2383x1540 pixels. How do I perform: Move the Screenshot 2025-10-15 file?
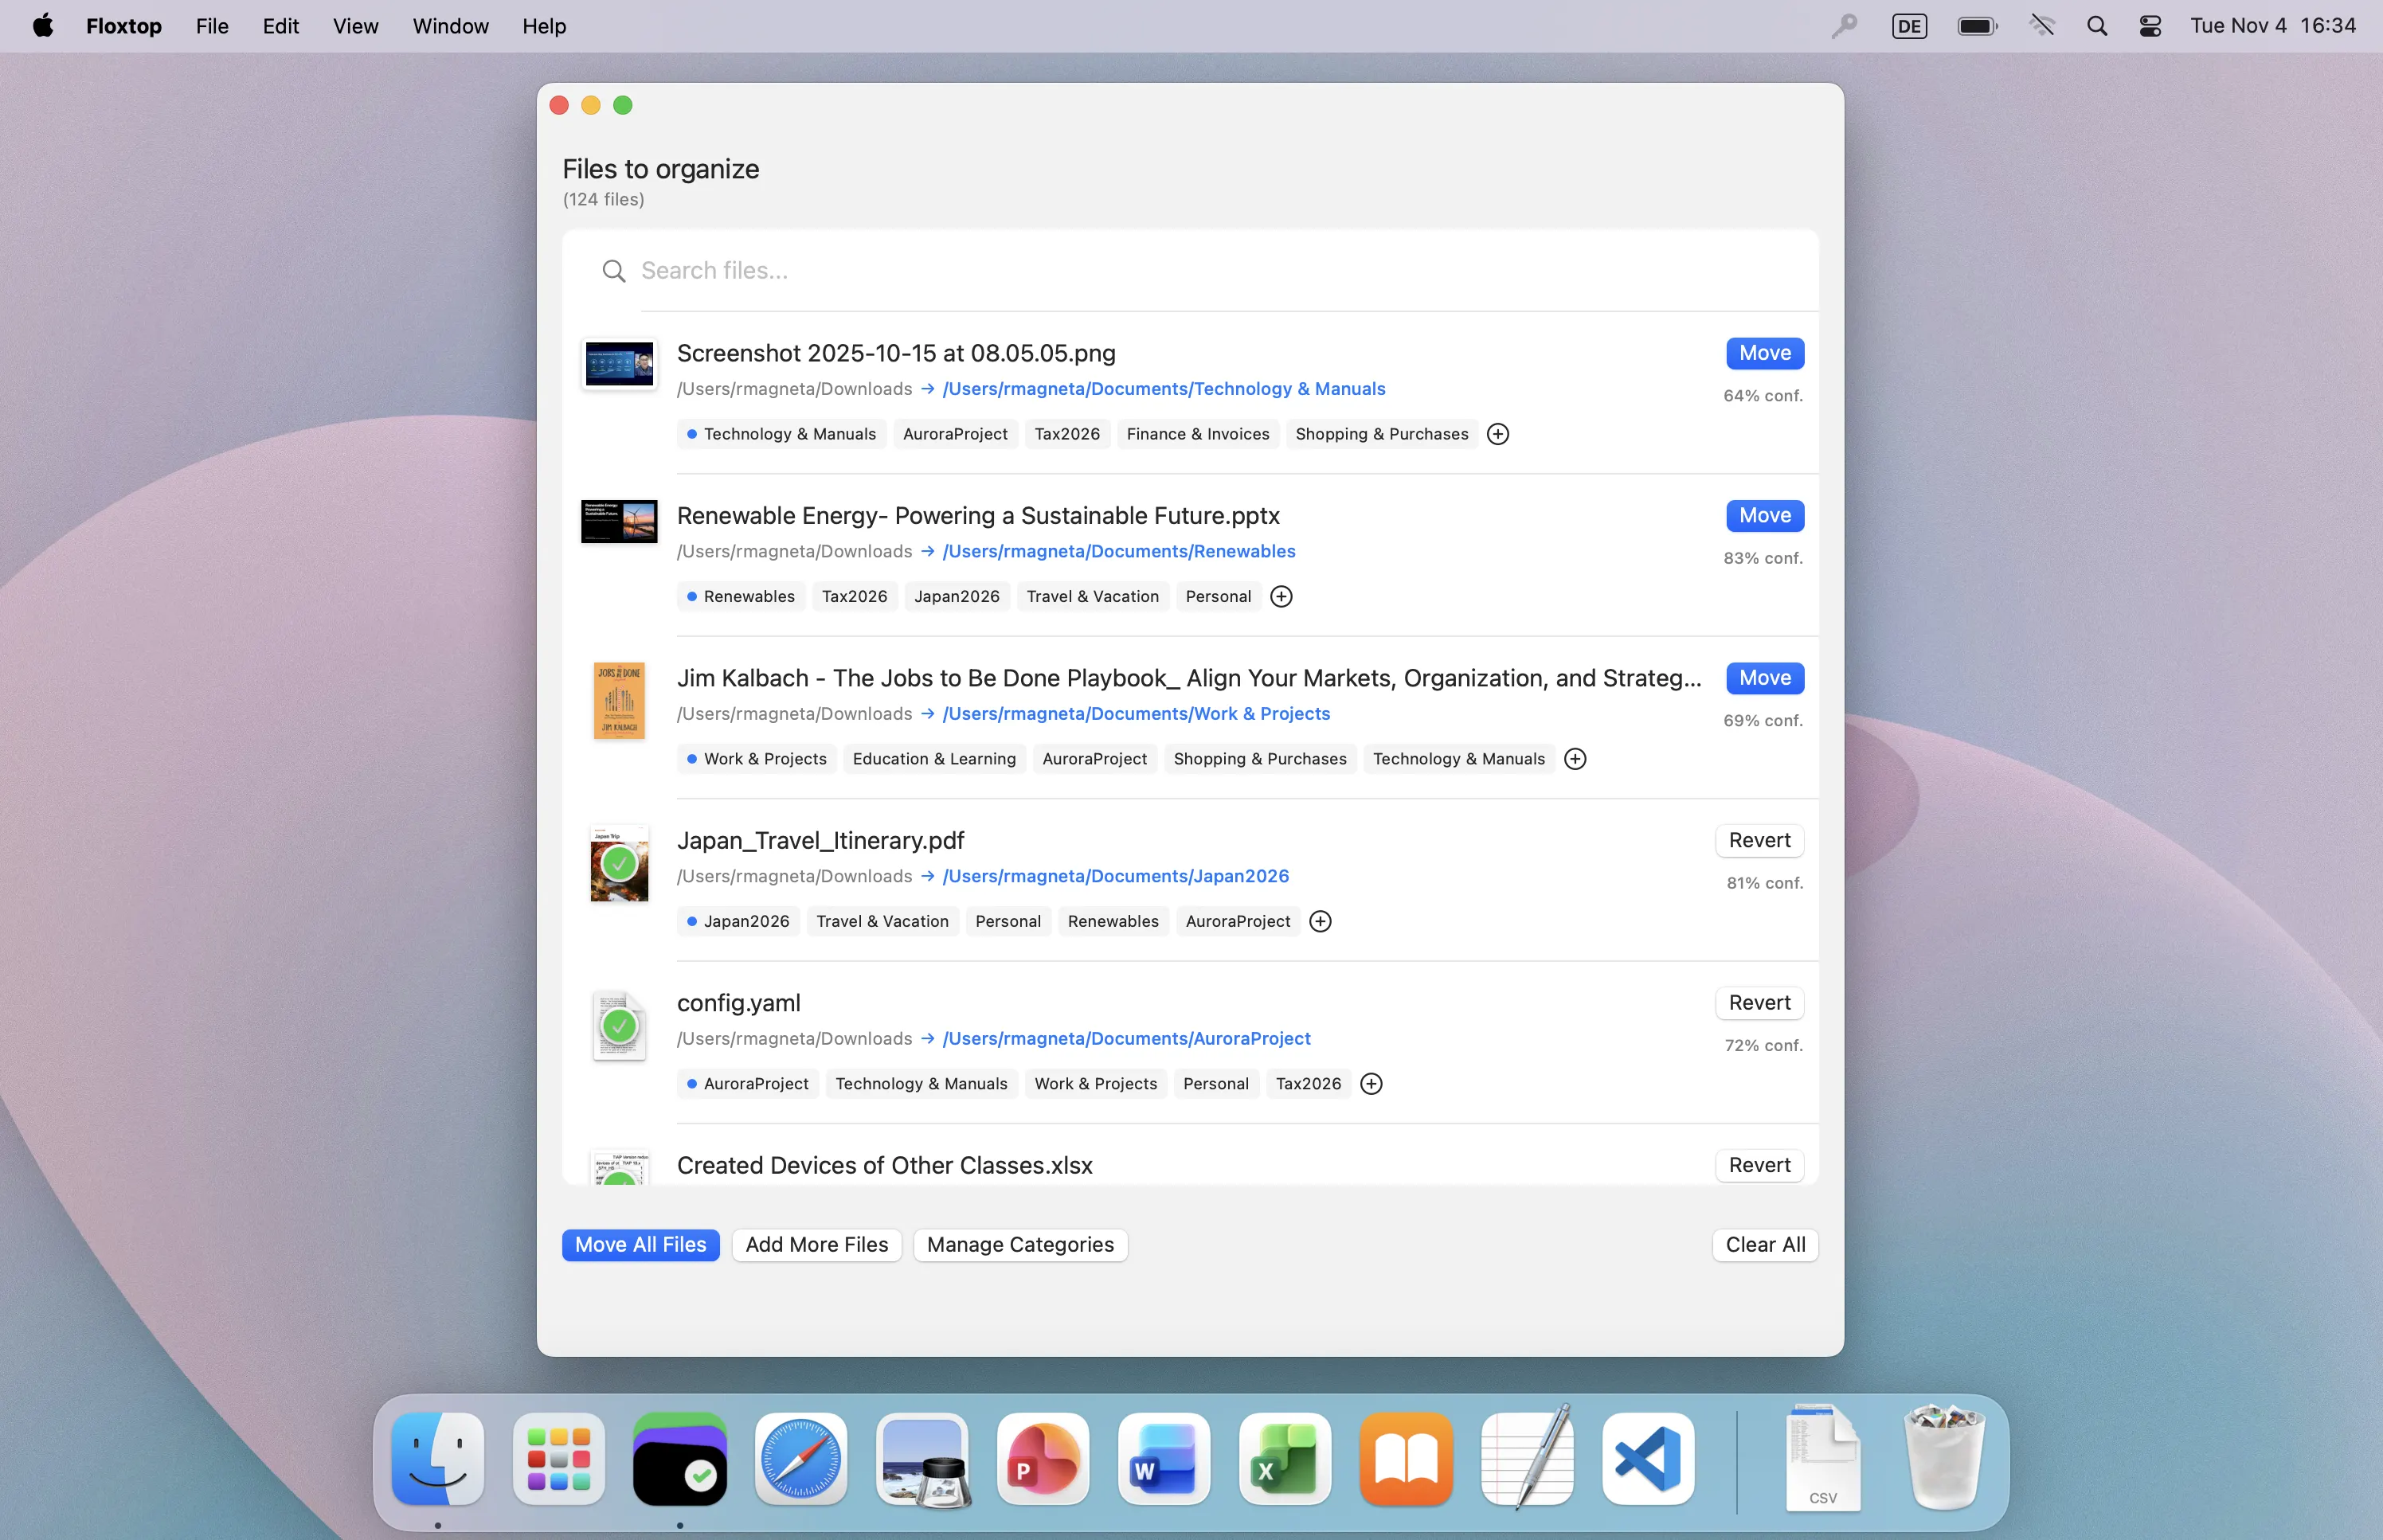[x=1764, y=353]
